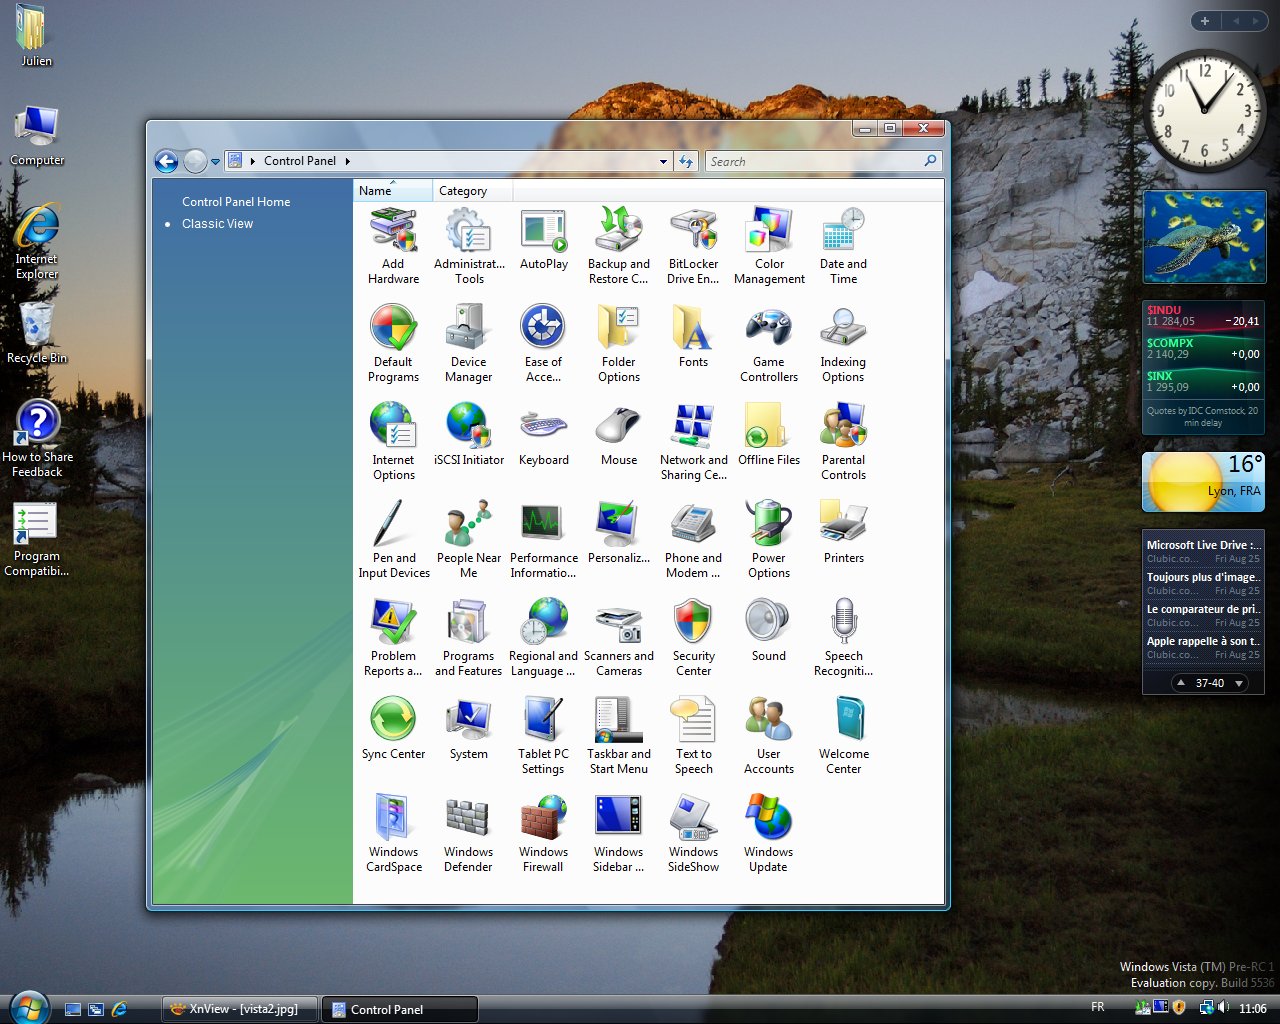Expand the Control Panel breadcrumb arrow
1280x1024 pixels.
click(x=348, y=161)
